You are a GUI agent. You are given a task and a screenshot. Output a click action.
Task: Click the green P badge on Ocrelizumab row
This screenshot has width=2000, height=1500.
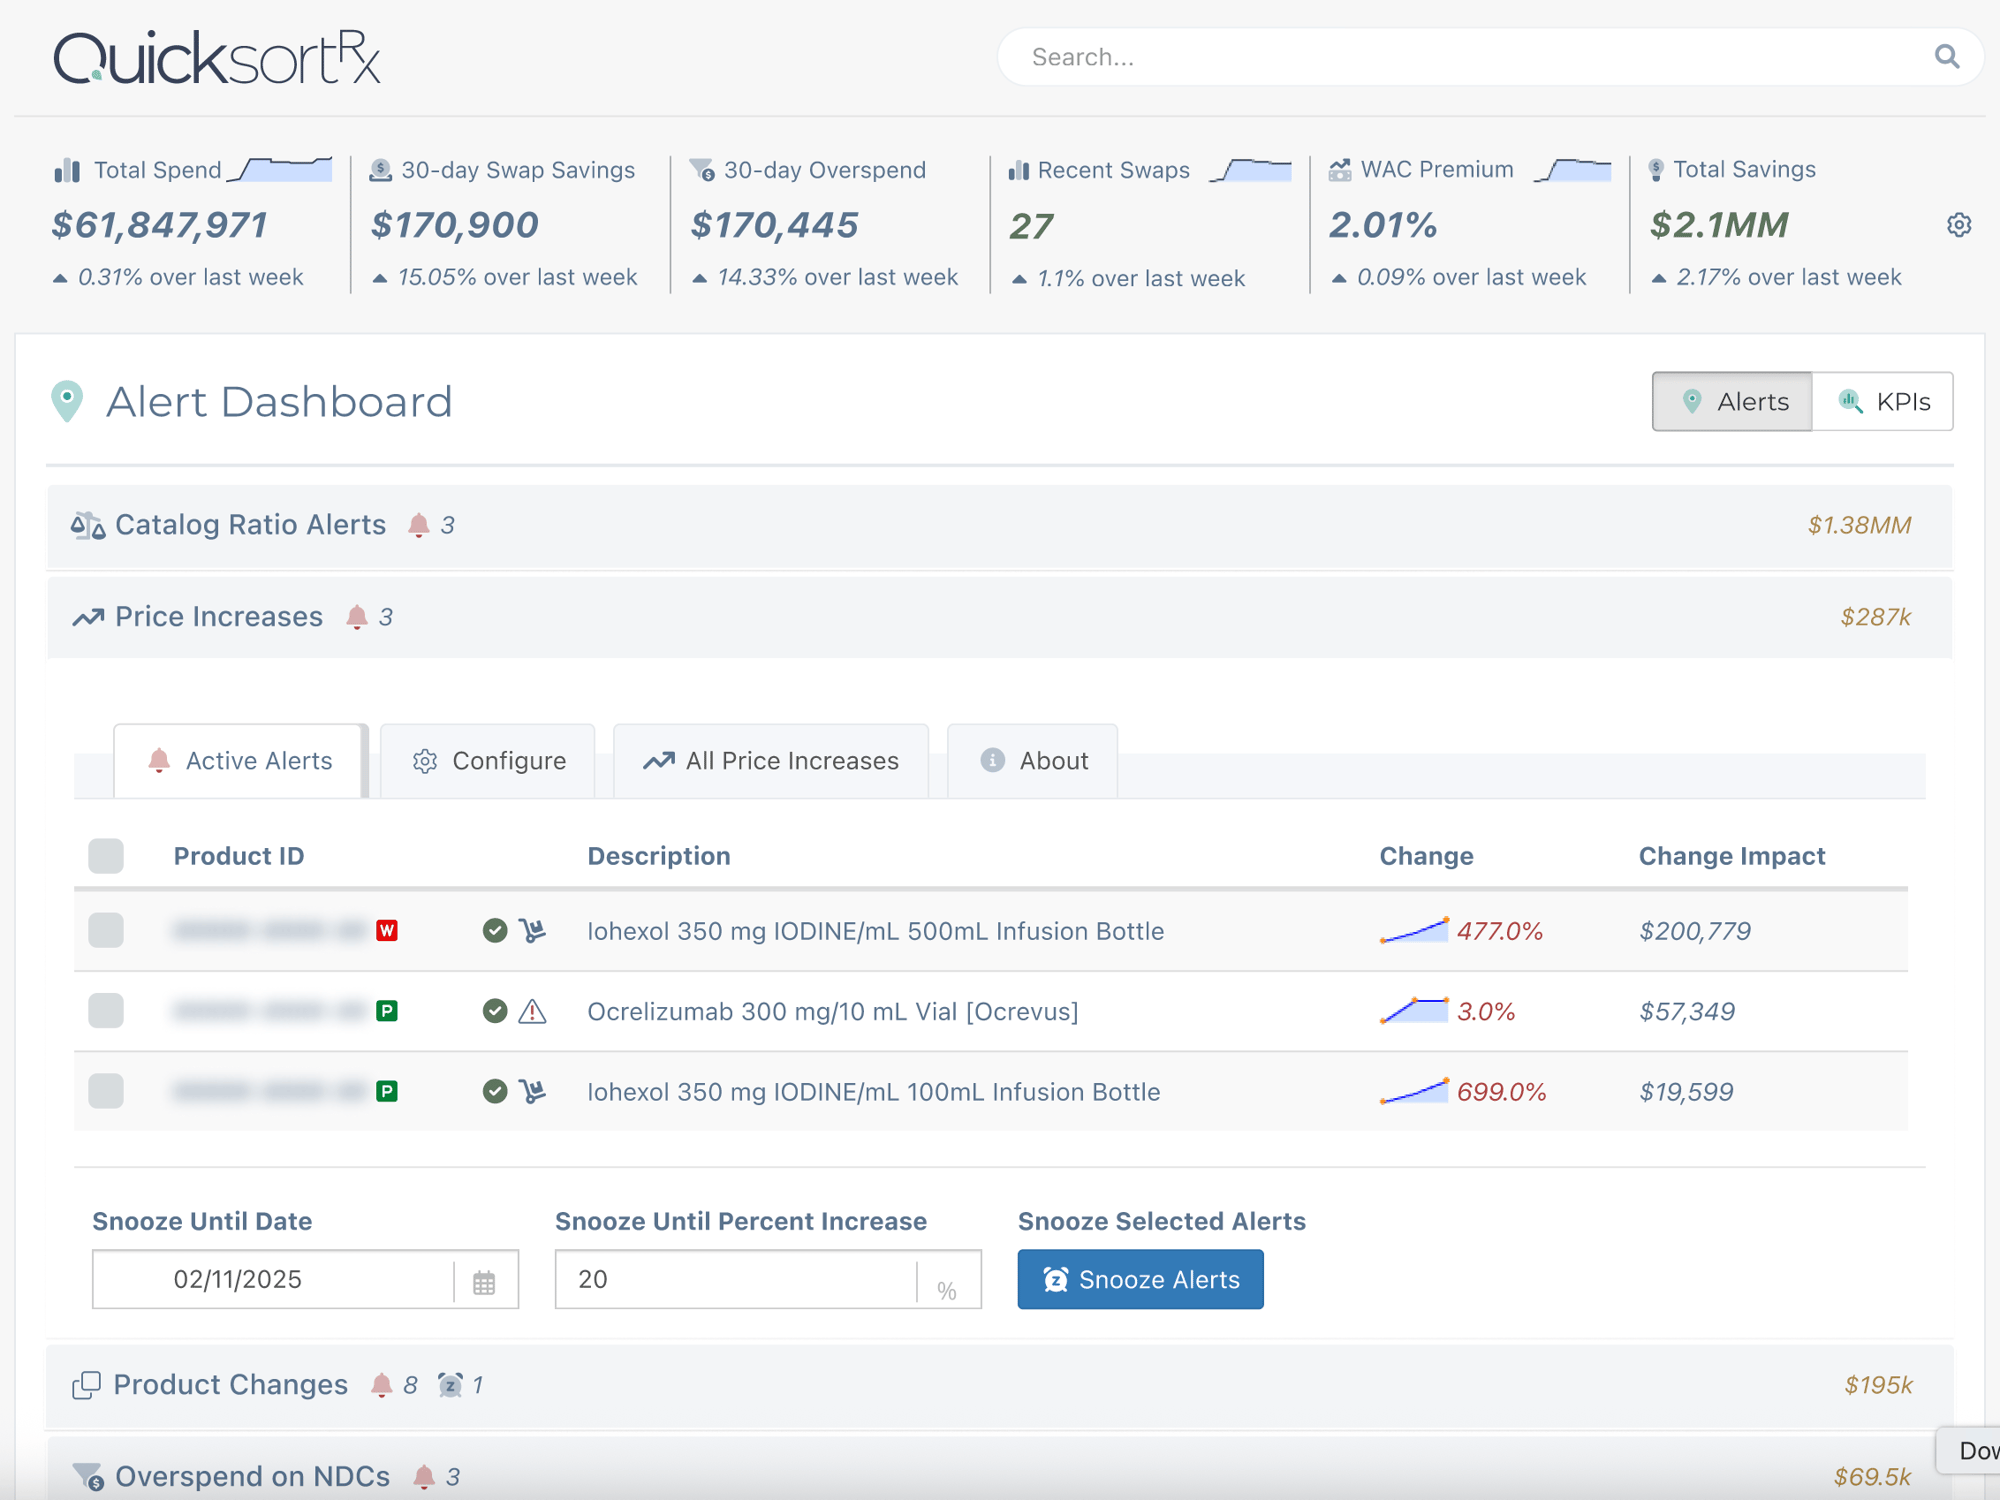[388, 1011]
